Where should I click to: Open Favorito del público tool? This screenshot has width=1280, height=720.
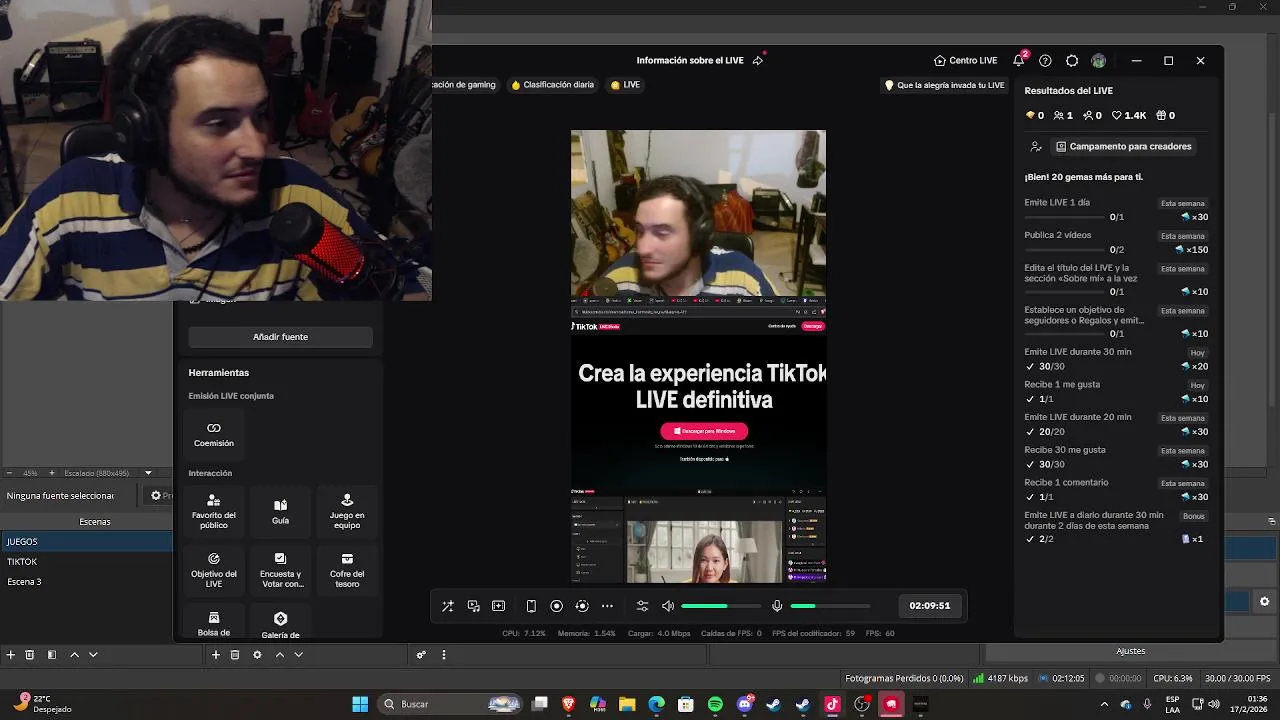tap(214, 511)
